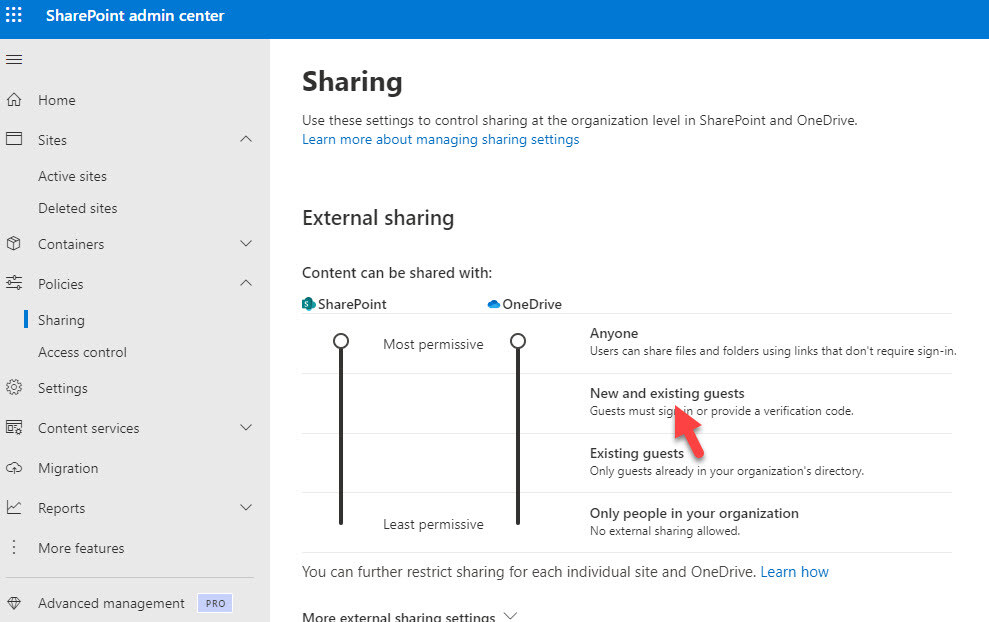Click the Home house icon
This screenshot has width=989, height=622.
14,100
